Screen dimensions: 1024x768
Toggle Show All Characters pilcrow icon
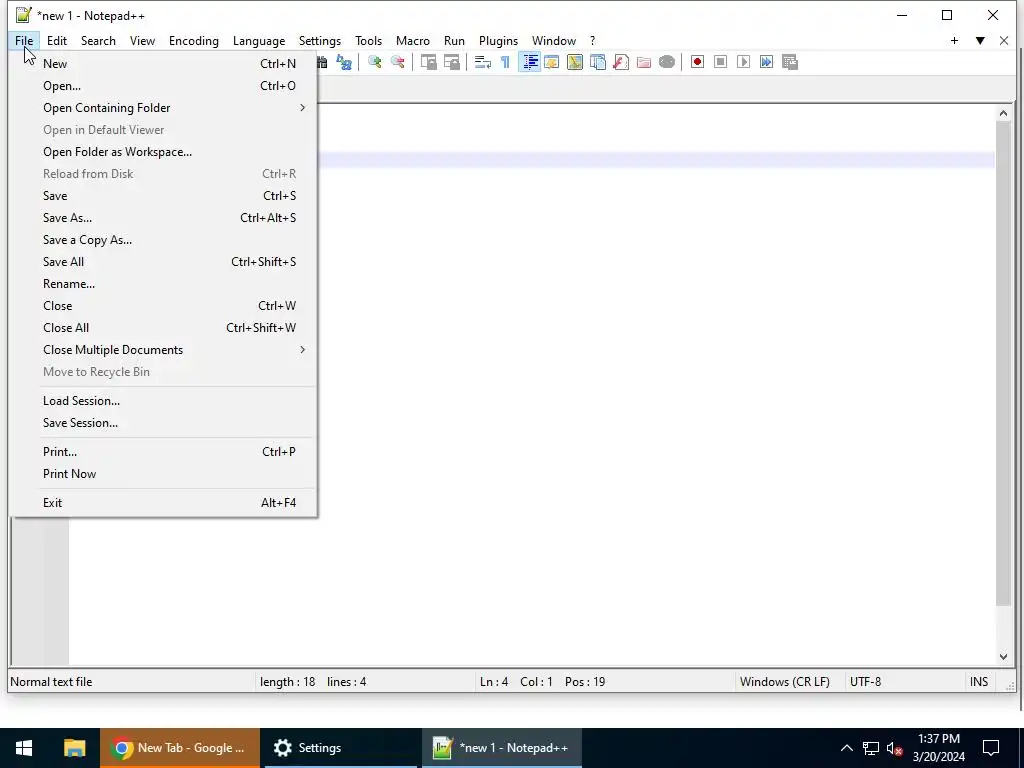click(x=505, y=62)
